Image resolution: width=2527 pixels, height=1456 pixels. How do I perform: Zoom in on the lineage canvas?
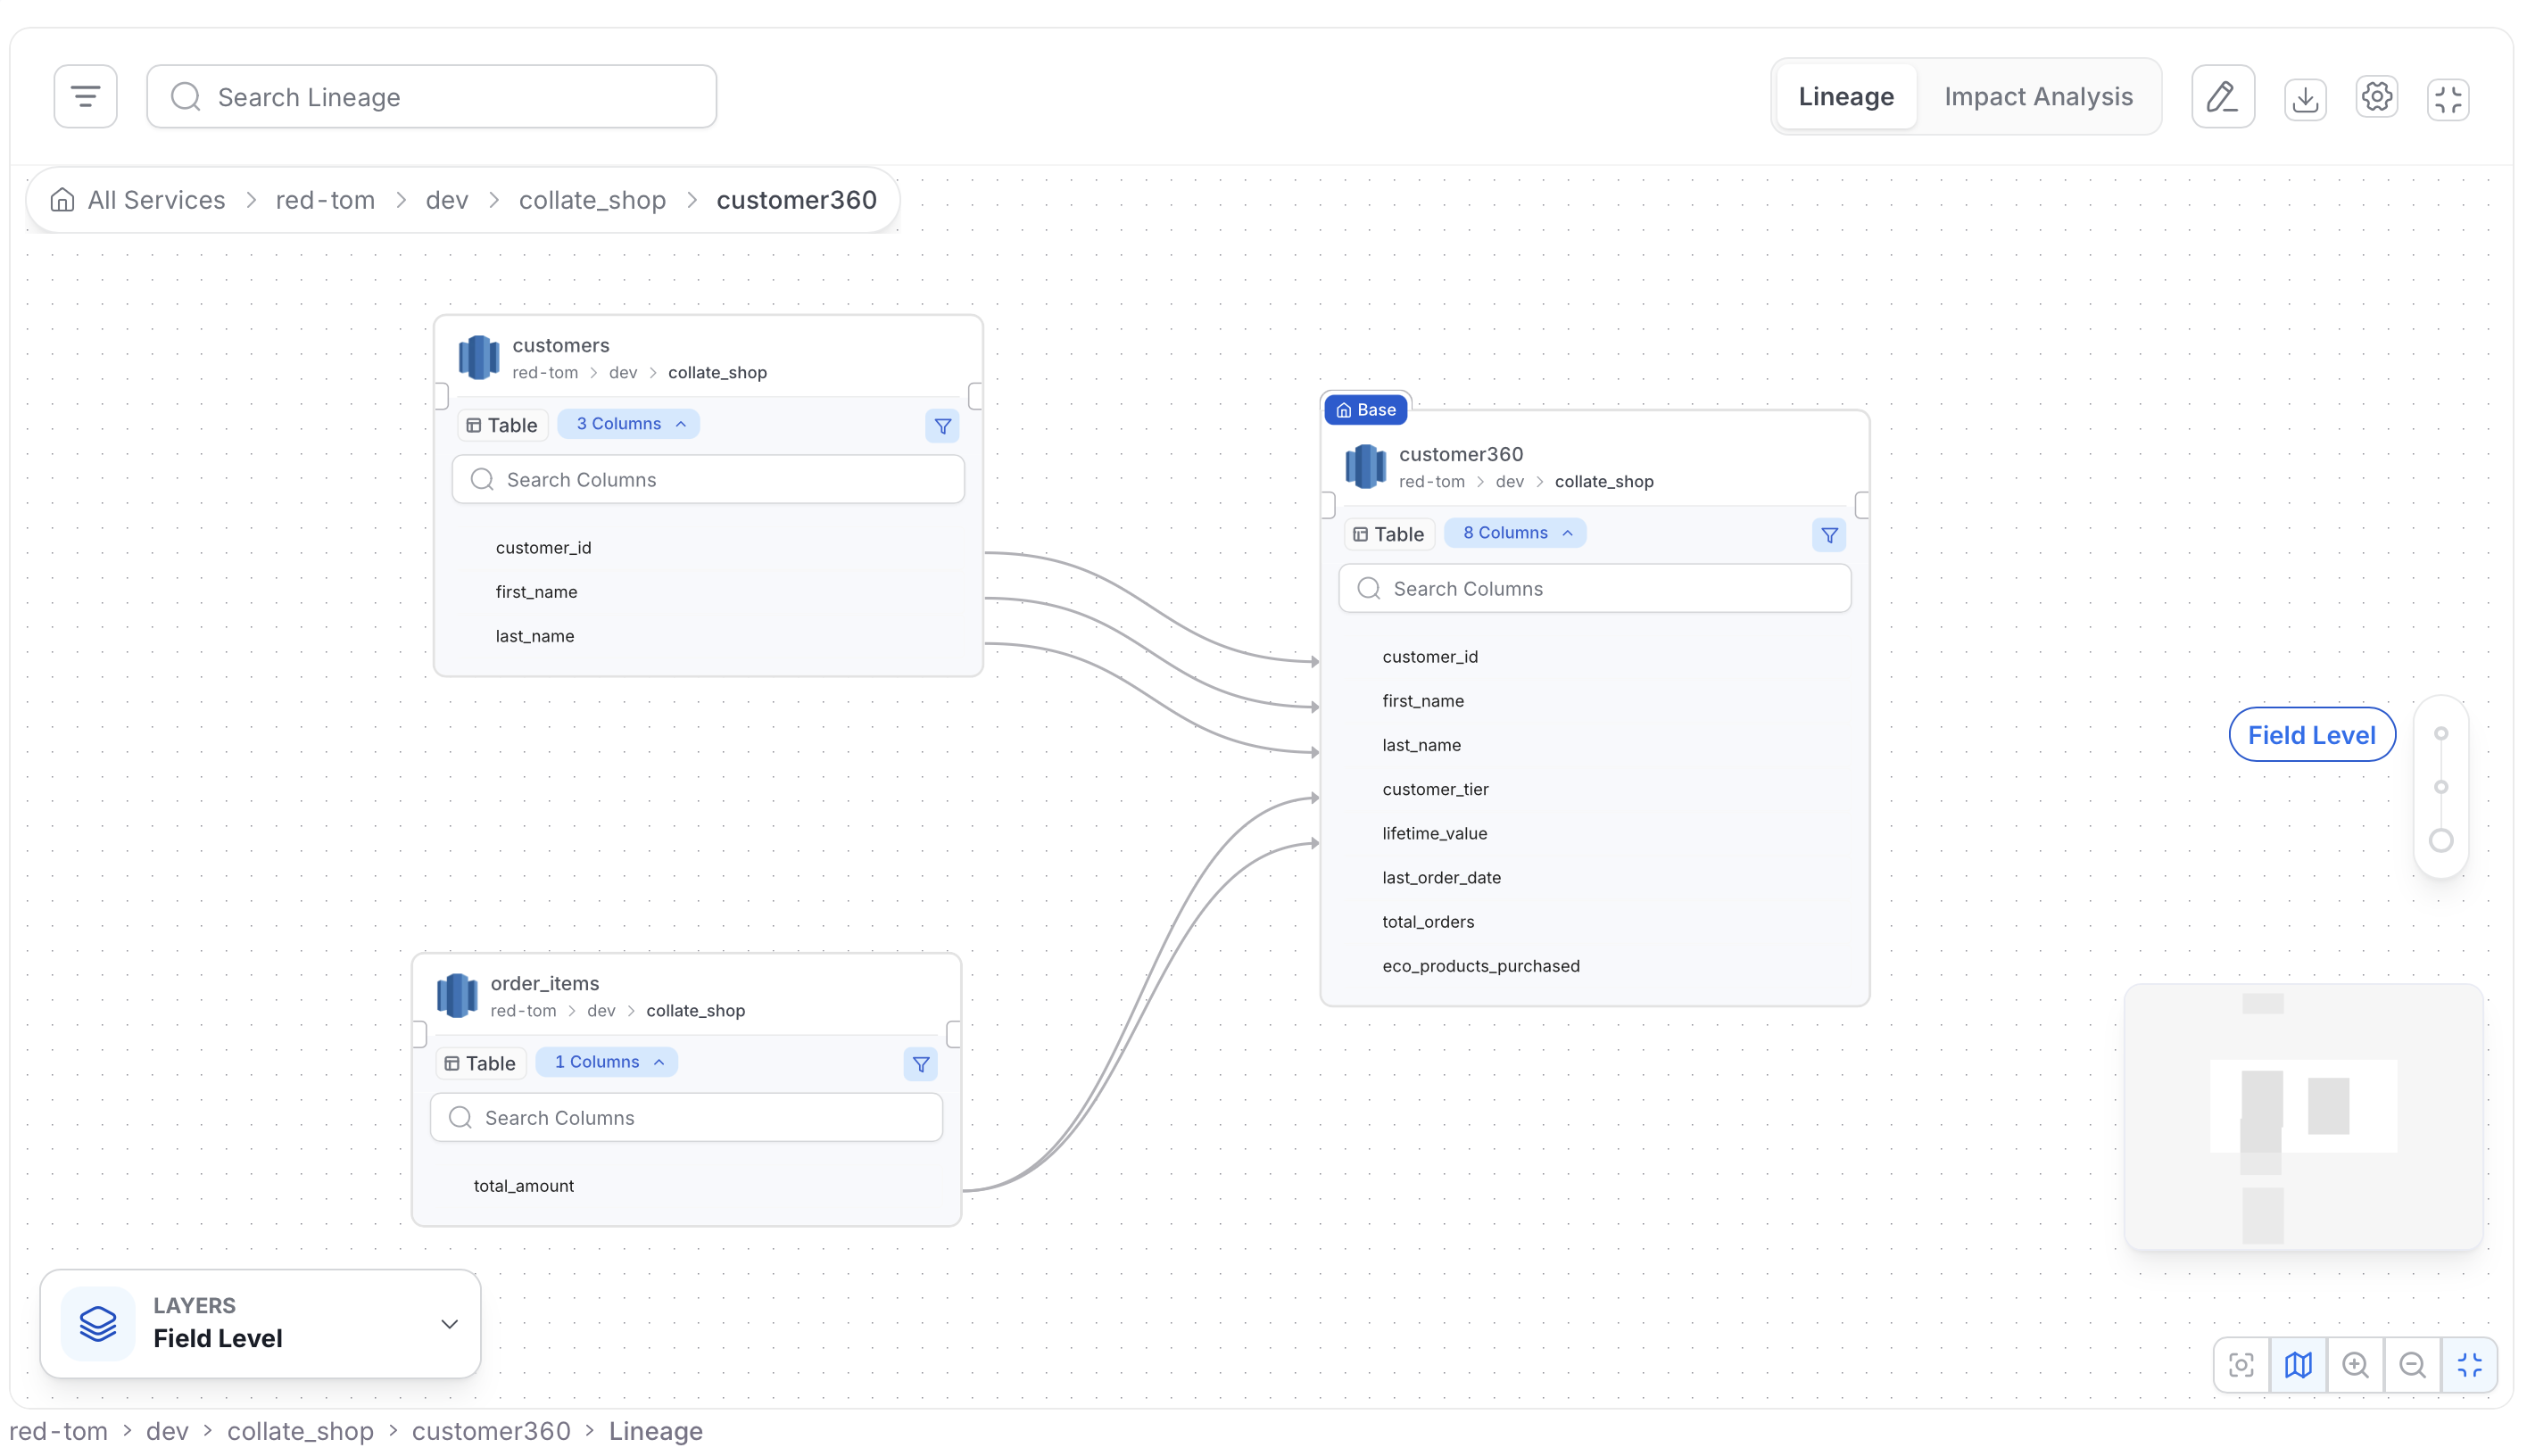click(2355, 1365)
